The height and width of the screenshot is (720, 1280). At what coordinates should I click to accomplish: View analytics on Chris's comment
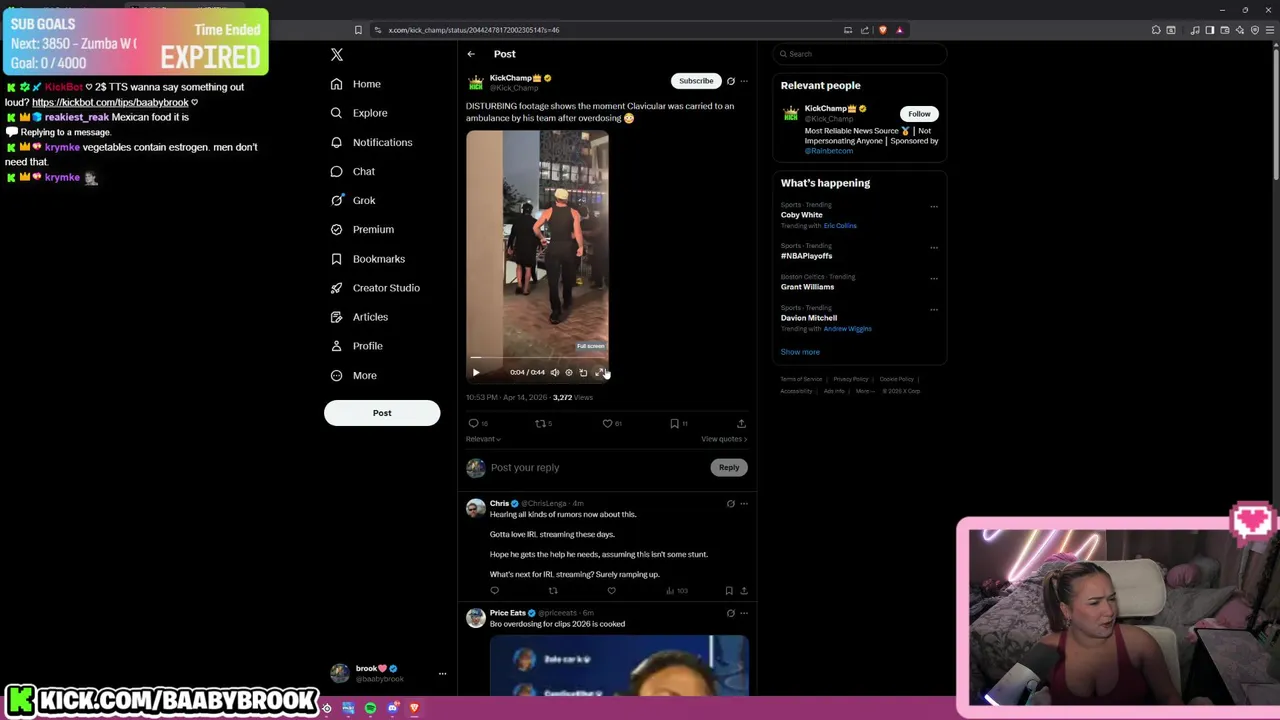(x=676, y=591)
